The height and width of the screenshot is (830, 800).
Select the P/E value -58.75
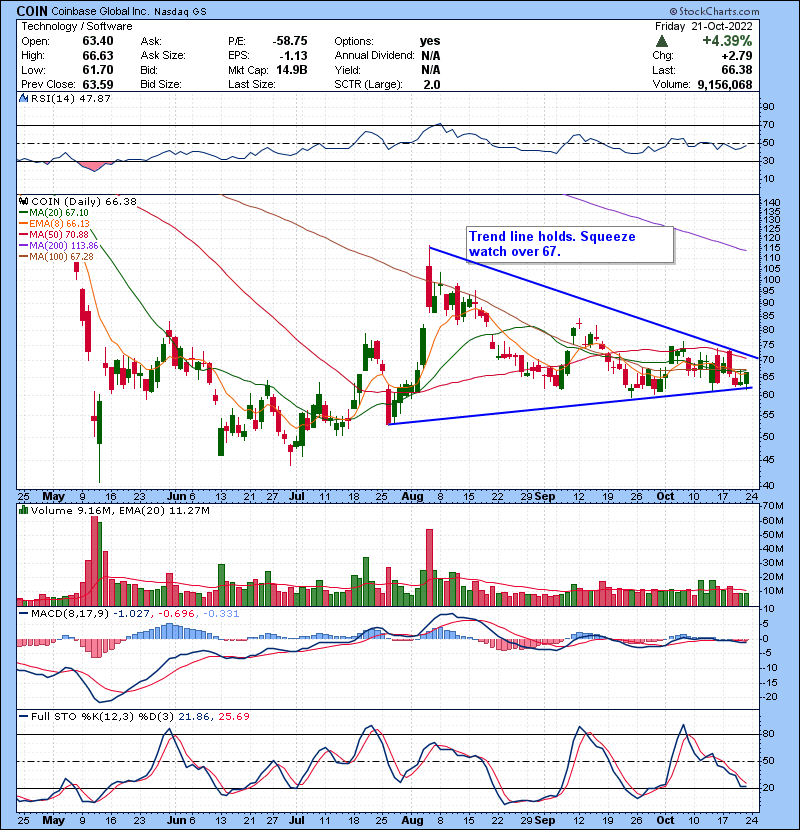point(290,41)
